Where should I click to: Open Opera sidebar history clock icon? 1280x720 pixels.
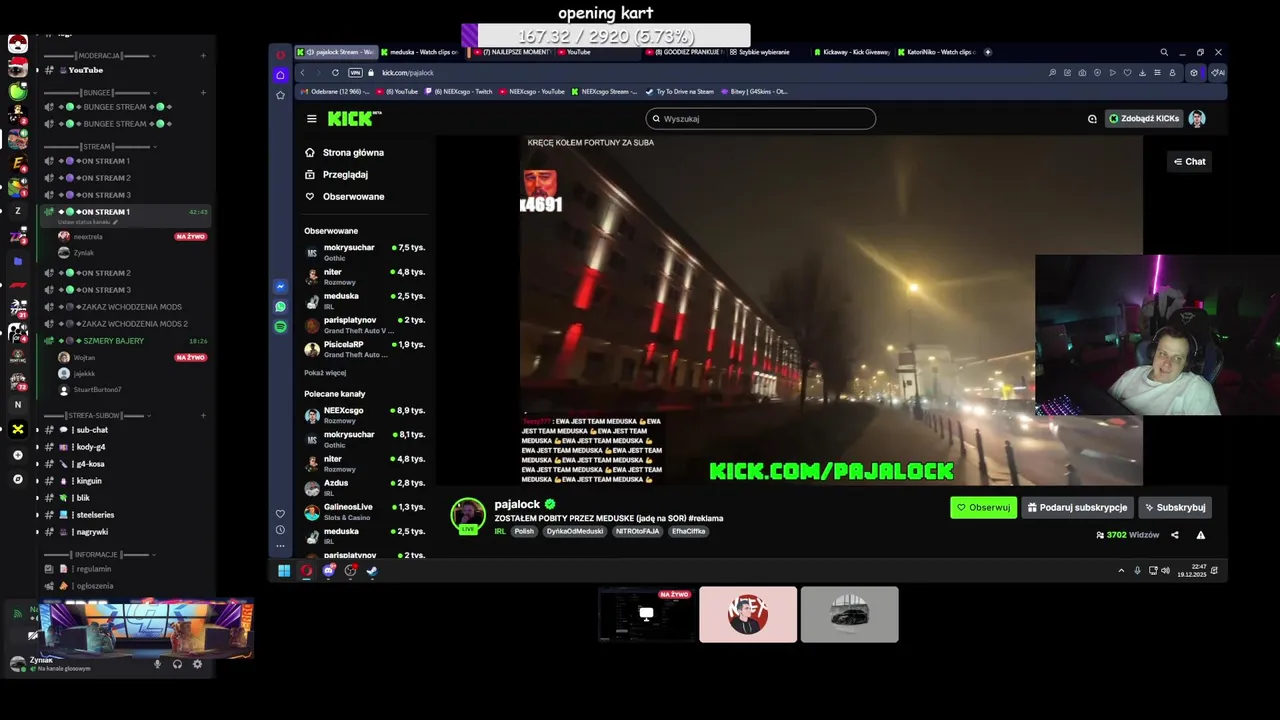280,530
